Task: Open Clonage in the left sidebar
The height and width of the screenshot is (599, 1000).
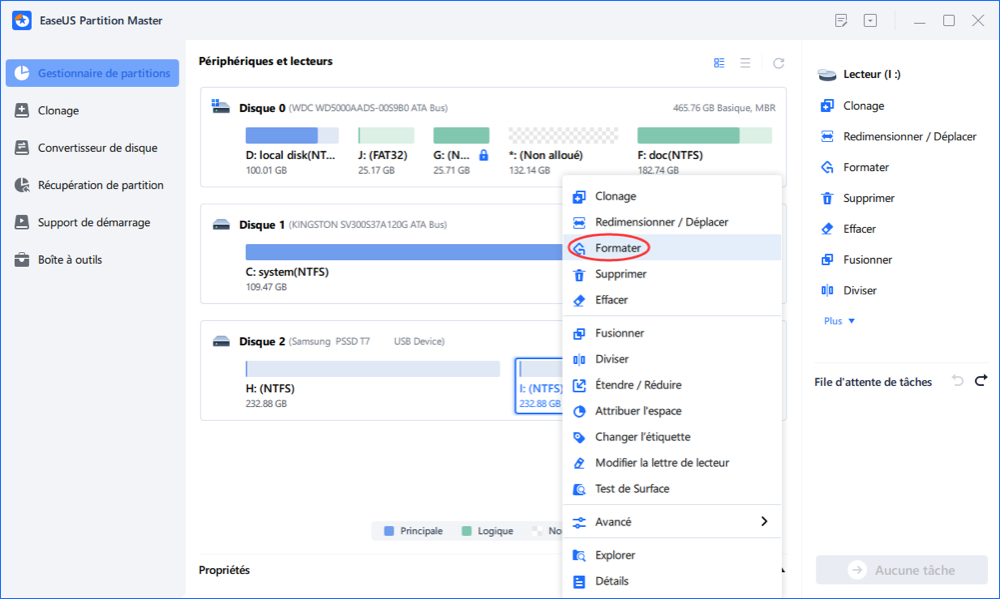Action: pos(58,111)
